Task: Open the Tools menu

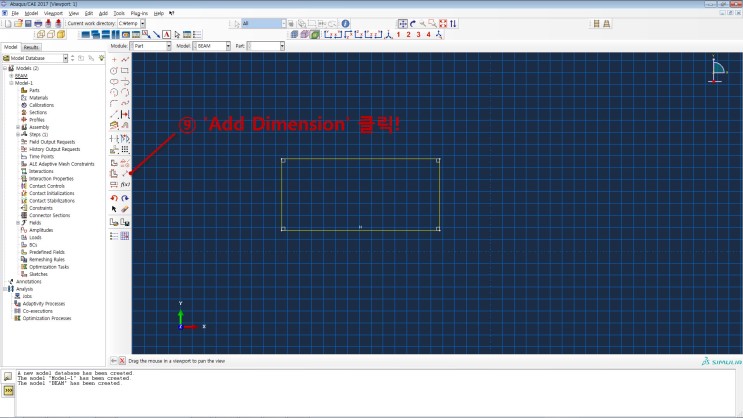Action: pyautogui.click(x=119, y=13)
